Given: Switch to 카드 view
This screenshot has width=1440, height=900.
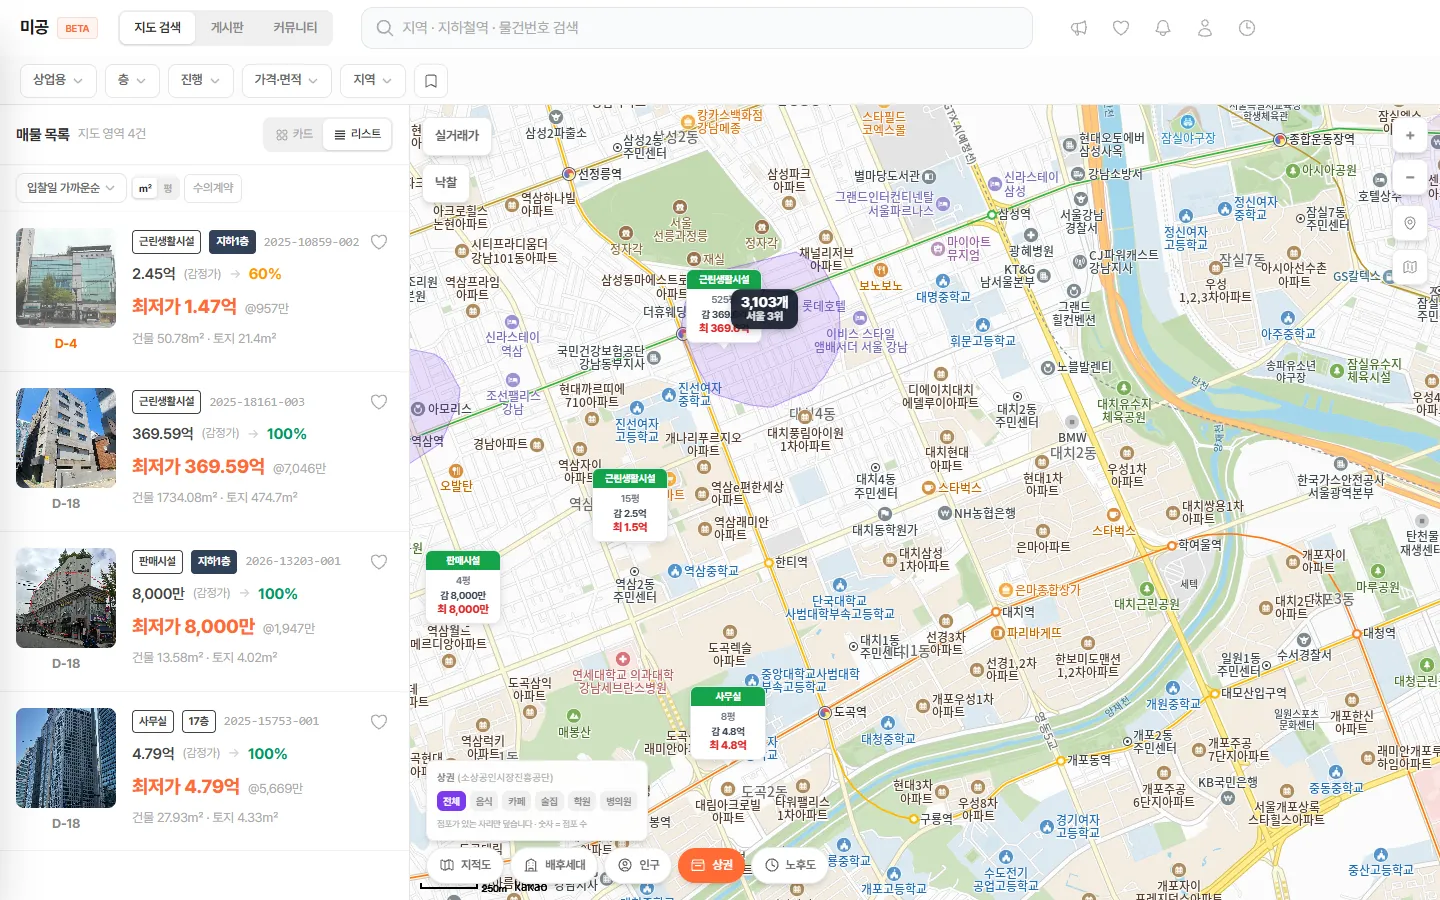Looking at the screenshot, I should [294, 134].
